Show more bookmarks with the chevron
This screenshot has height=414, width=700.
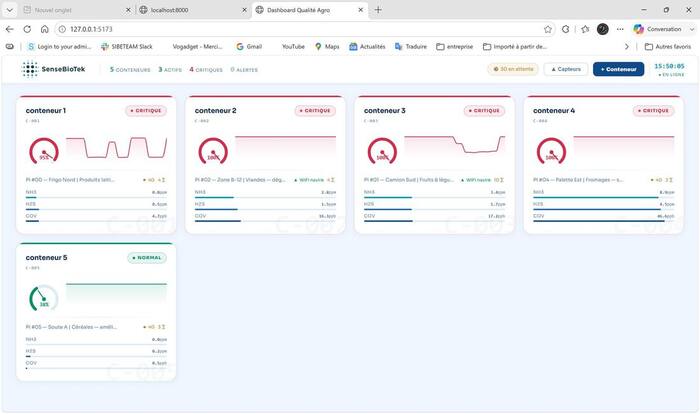click(627, 46)
